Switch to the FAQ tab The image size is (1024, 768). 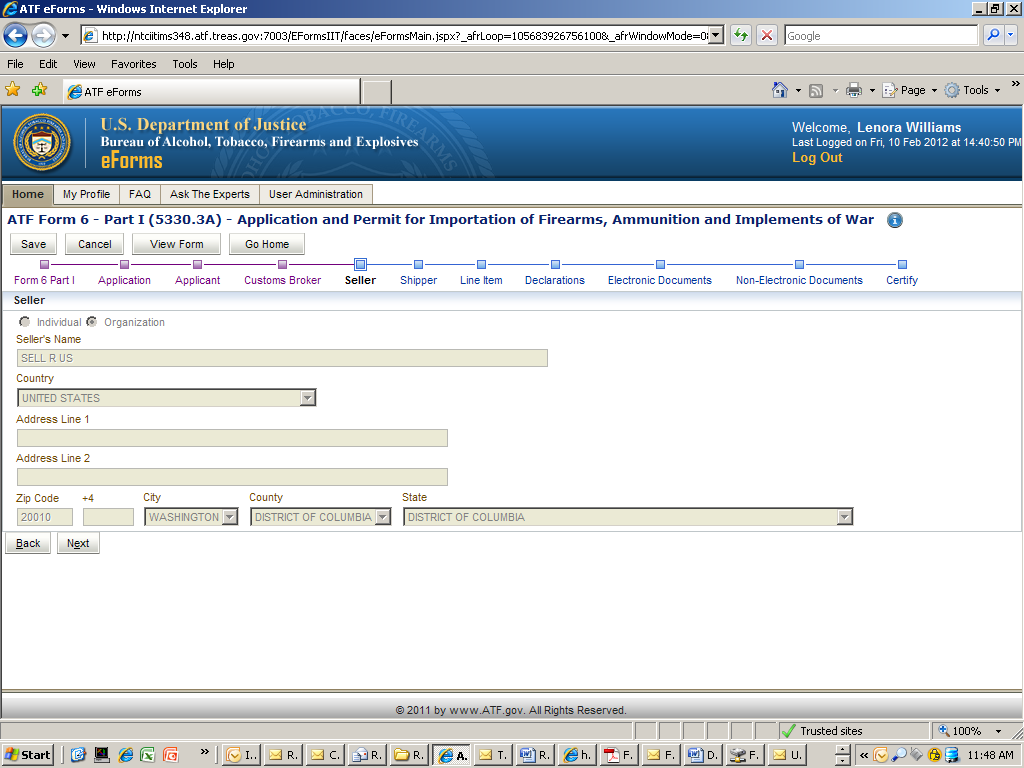(140, 195)
